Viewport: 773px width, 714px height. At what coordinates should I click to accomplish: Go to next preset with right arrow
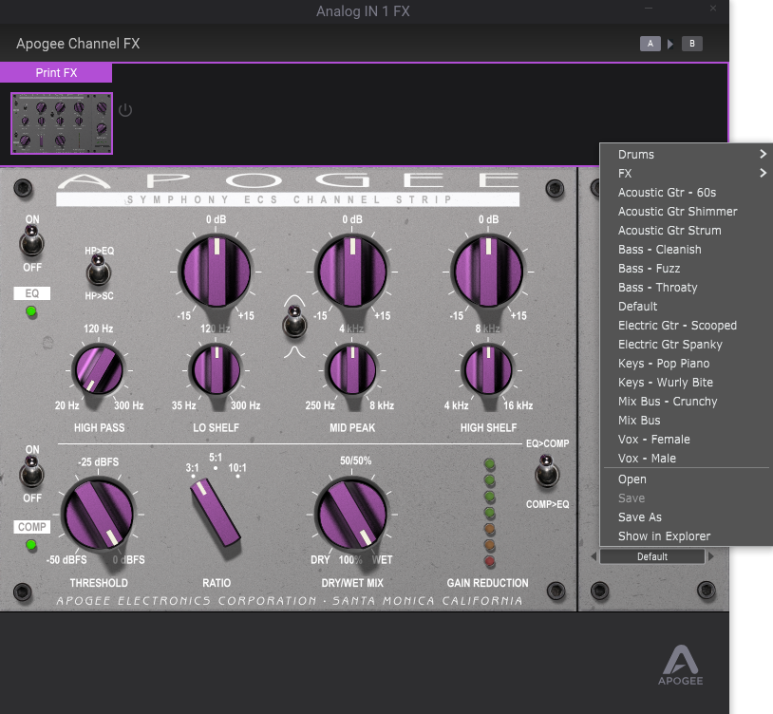click(x=711, y=557)
